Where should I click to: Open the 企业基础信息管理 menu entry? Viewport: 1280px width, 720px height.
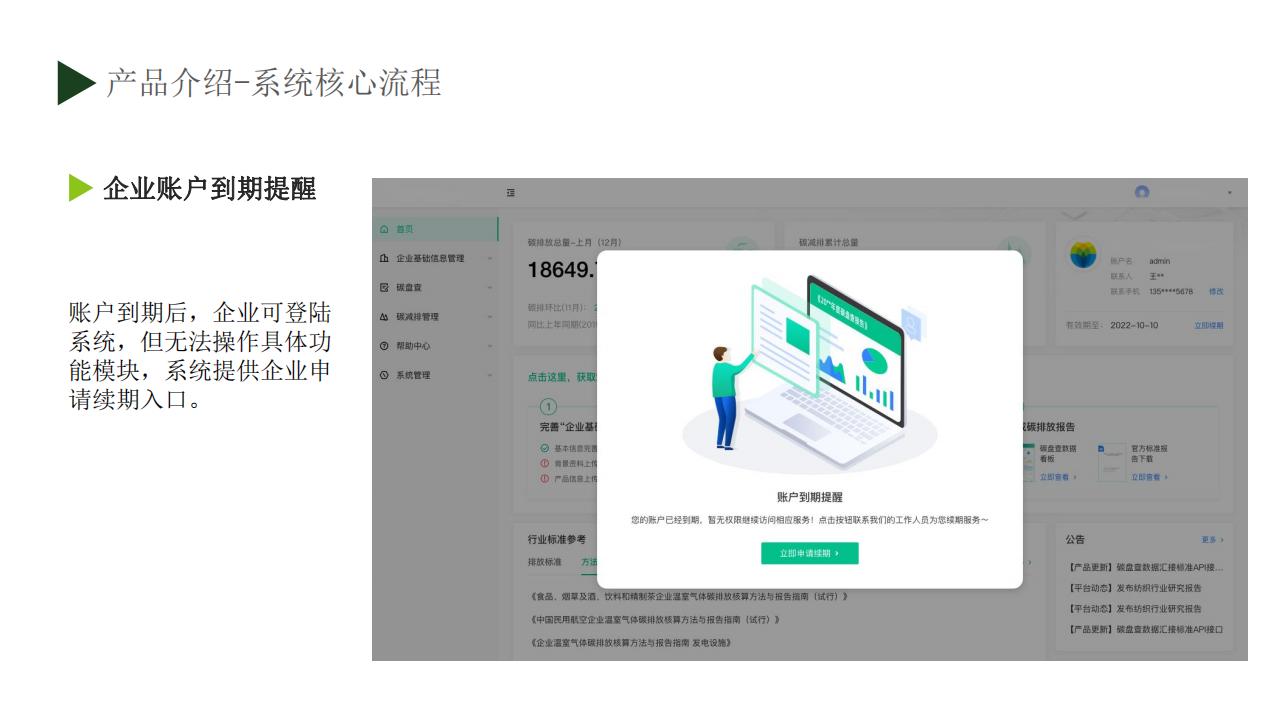pos(431,258)
